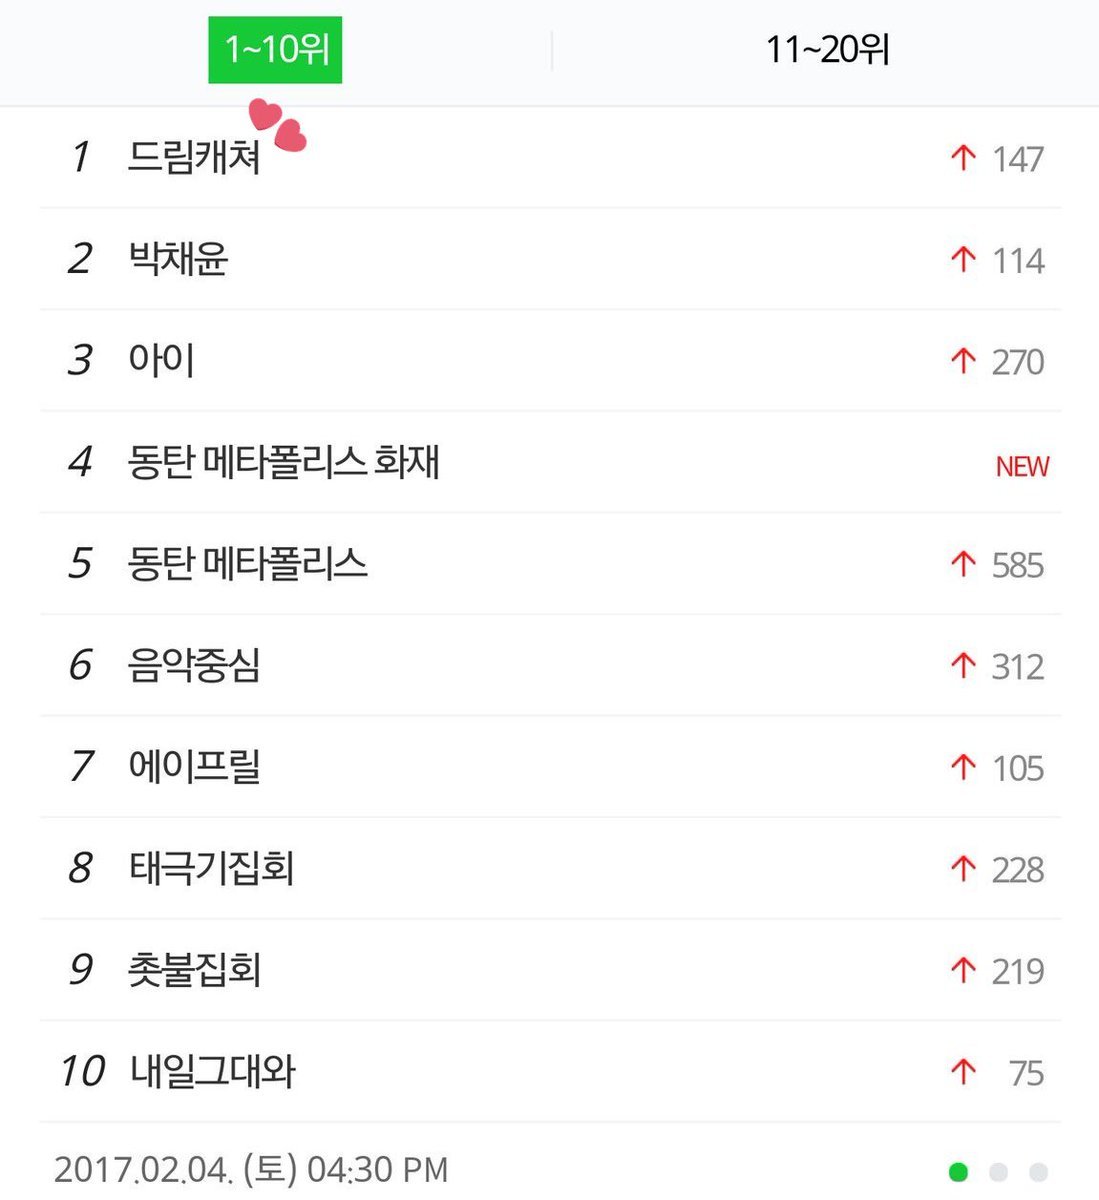The width and height of the screenshot is (1099, 1200).
Task: Open the search term 박채윤
Action: [x=178, y=259]
